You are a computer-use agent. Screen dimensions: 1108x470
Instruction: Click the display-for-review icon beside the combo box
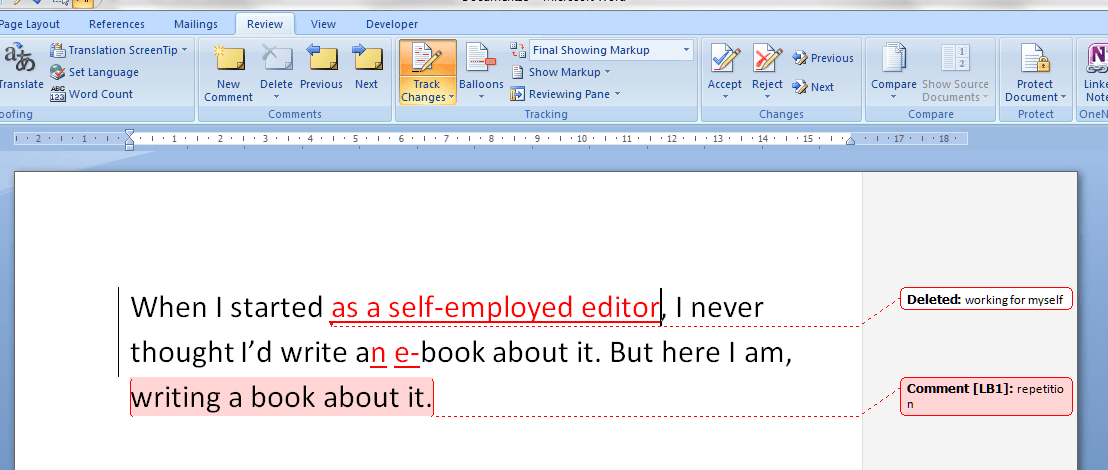[517, 50]
